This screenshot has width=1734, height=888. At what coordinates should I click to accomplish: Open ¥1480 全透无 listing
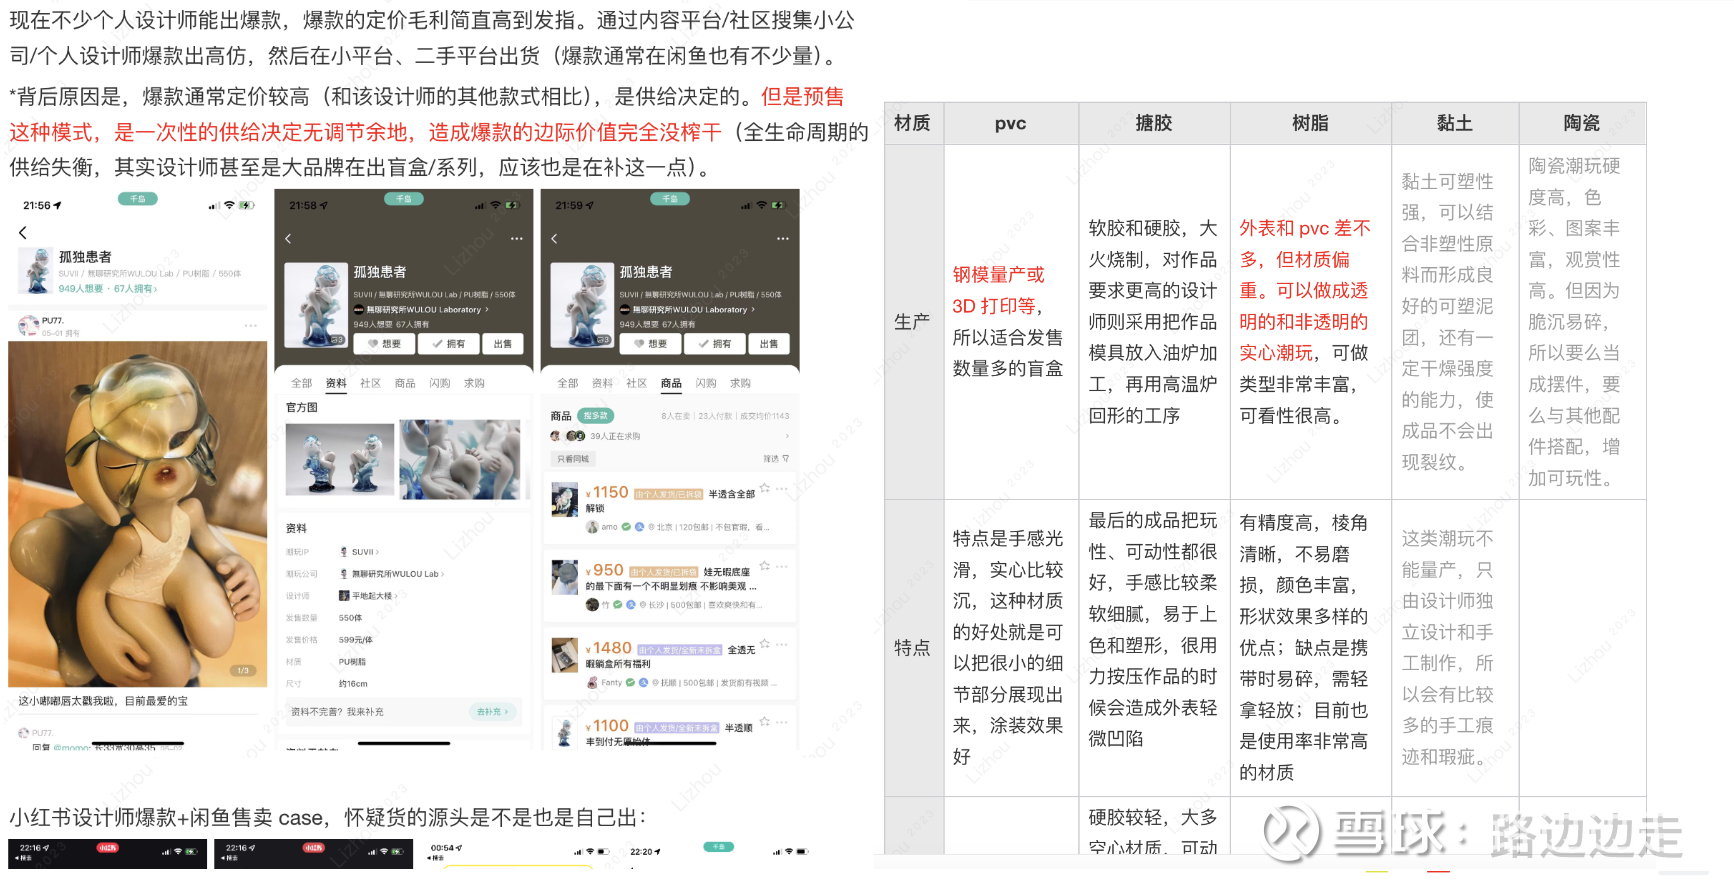(x=670, y=663)
